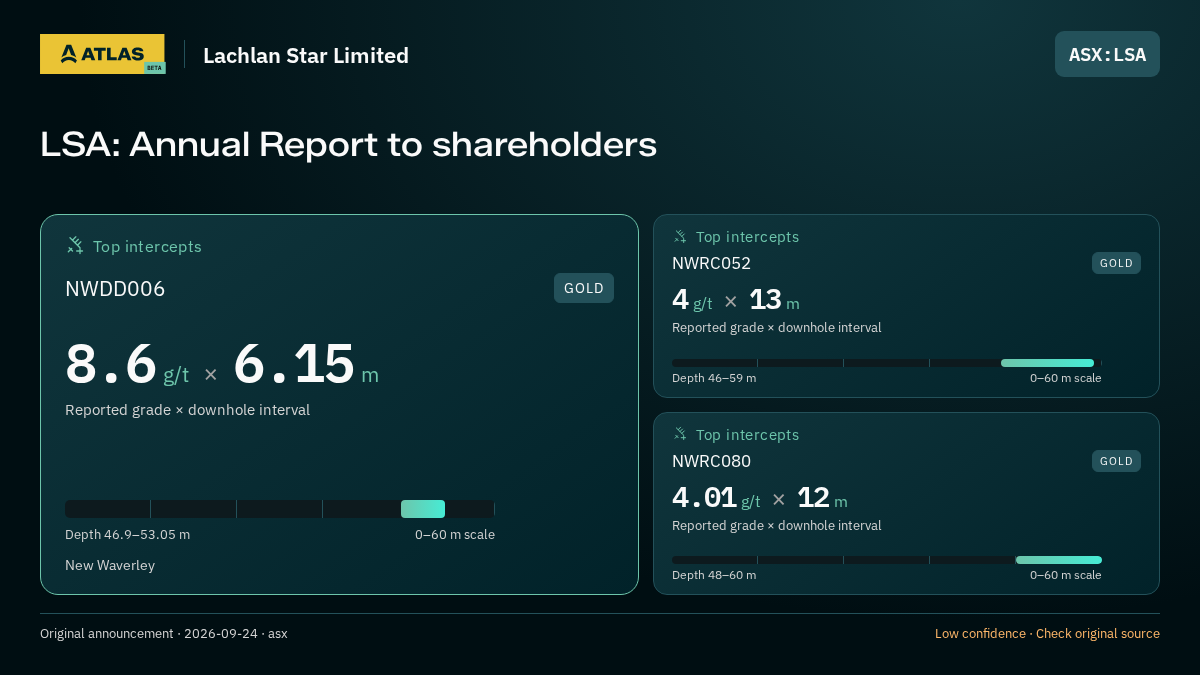1200x675 pixels.
Task: Click the NWRC080 depth bar highlight
Action: point(1059,560)
